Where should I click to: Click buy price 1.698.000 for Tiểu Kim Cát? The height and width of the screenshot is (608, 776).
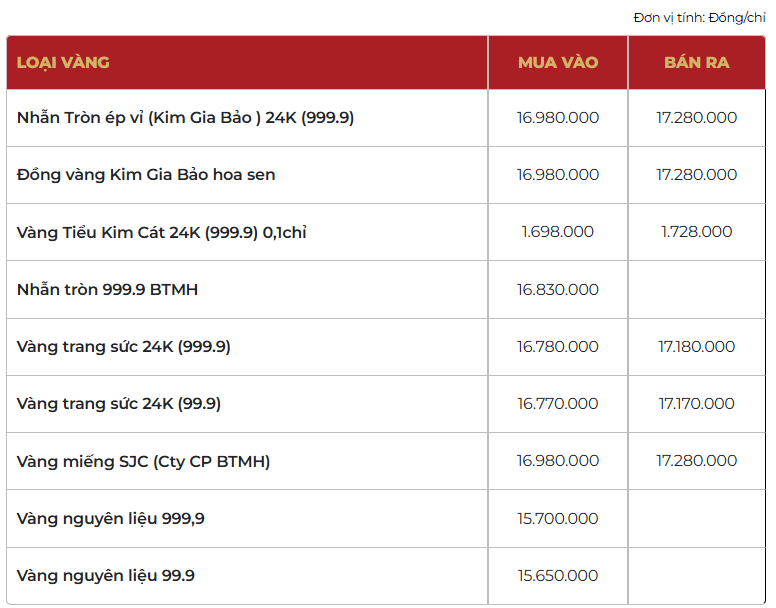click(557, 232)
